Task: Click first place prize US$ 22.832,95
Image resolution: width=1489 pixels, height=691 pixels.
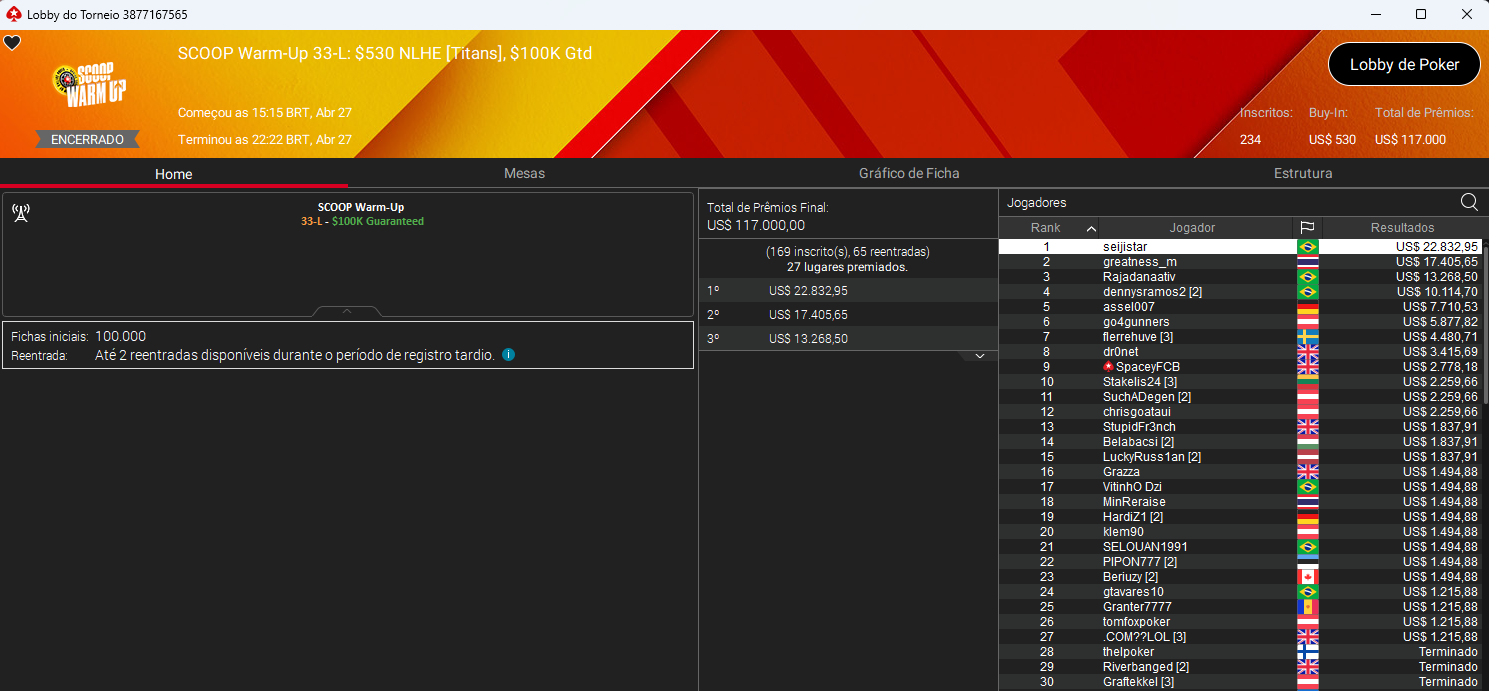Action: click(808, 291)
